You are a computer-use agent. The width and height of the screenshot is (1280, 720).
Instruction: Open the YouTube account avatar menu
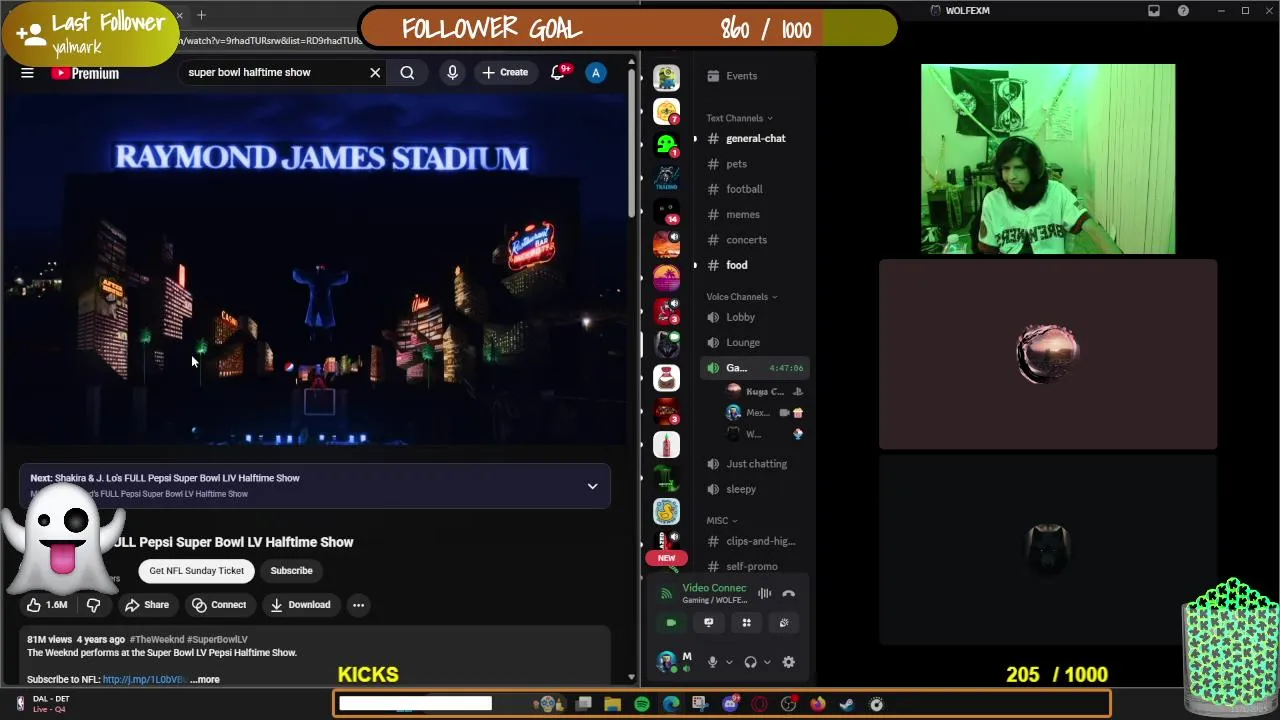(595, 72)
